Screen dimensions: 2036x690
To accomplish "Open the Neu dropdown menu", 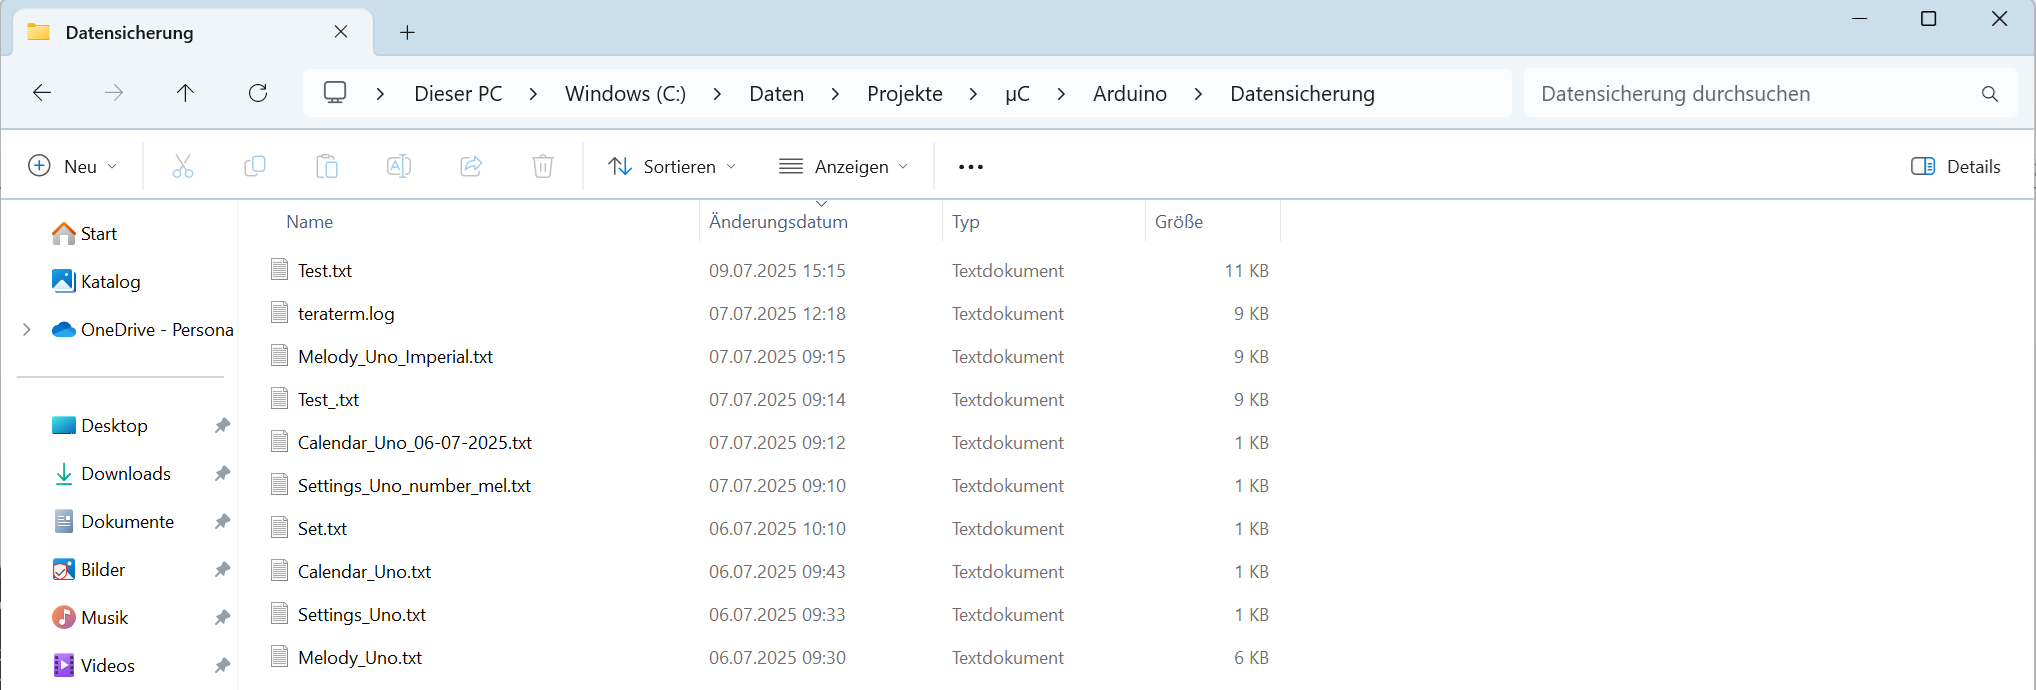I will tap(73, 166).
